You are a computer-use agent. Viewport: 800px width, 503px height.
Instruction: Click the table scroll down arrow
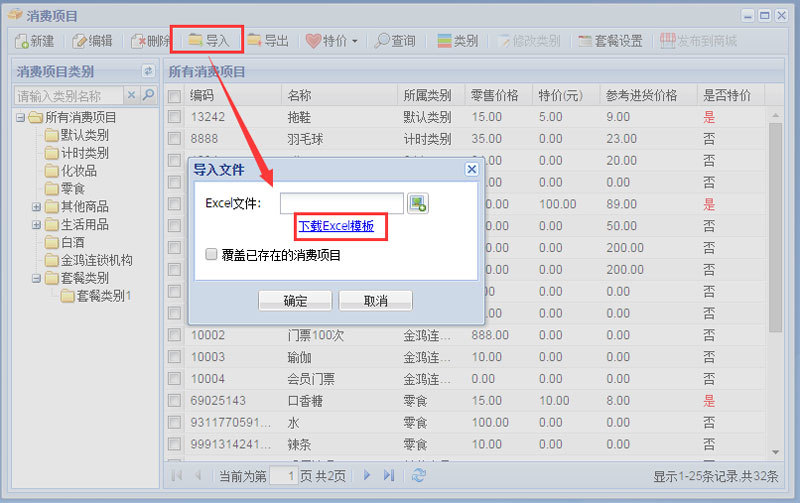coord(775,452)
